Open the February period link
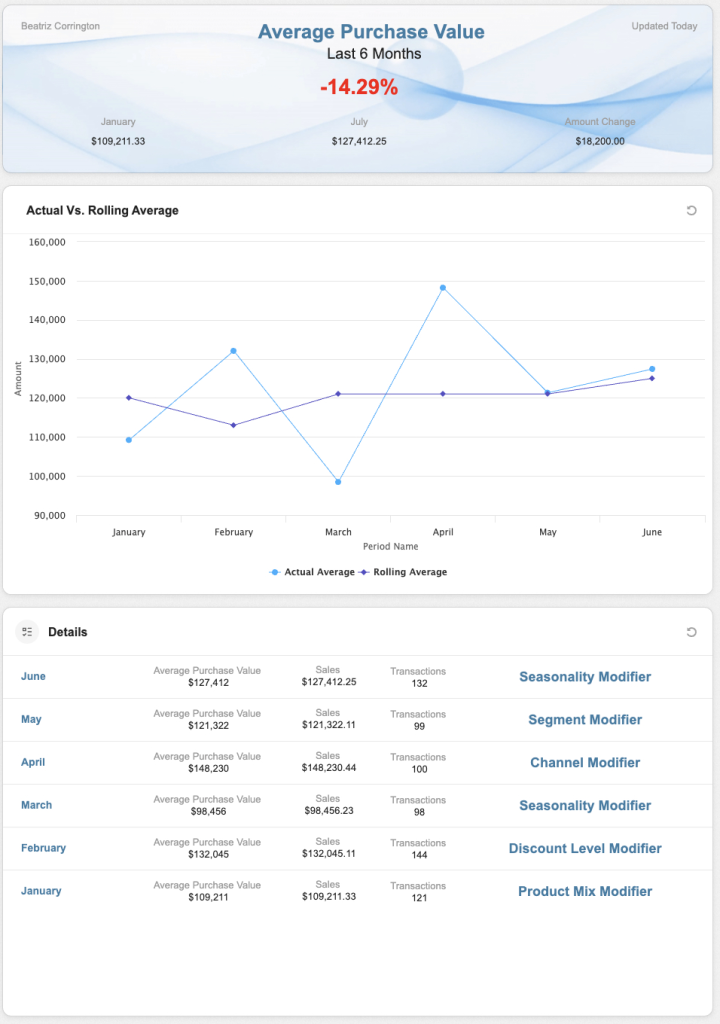This screenshot has height=1024, width=720. click(43, 848)
